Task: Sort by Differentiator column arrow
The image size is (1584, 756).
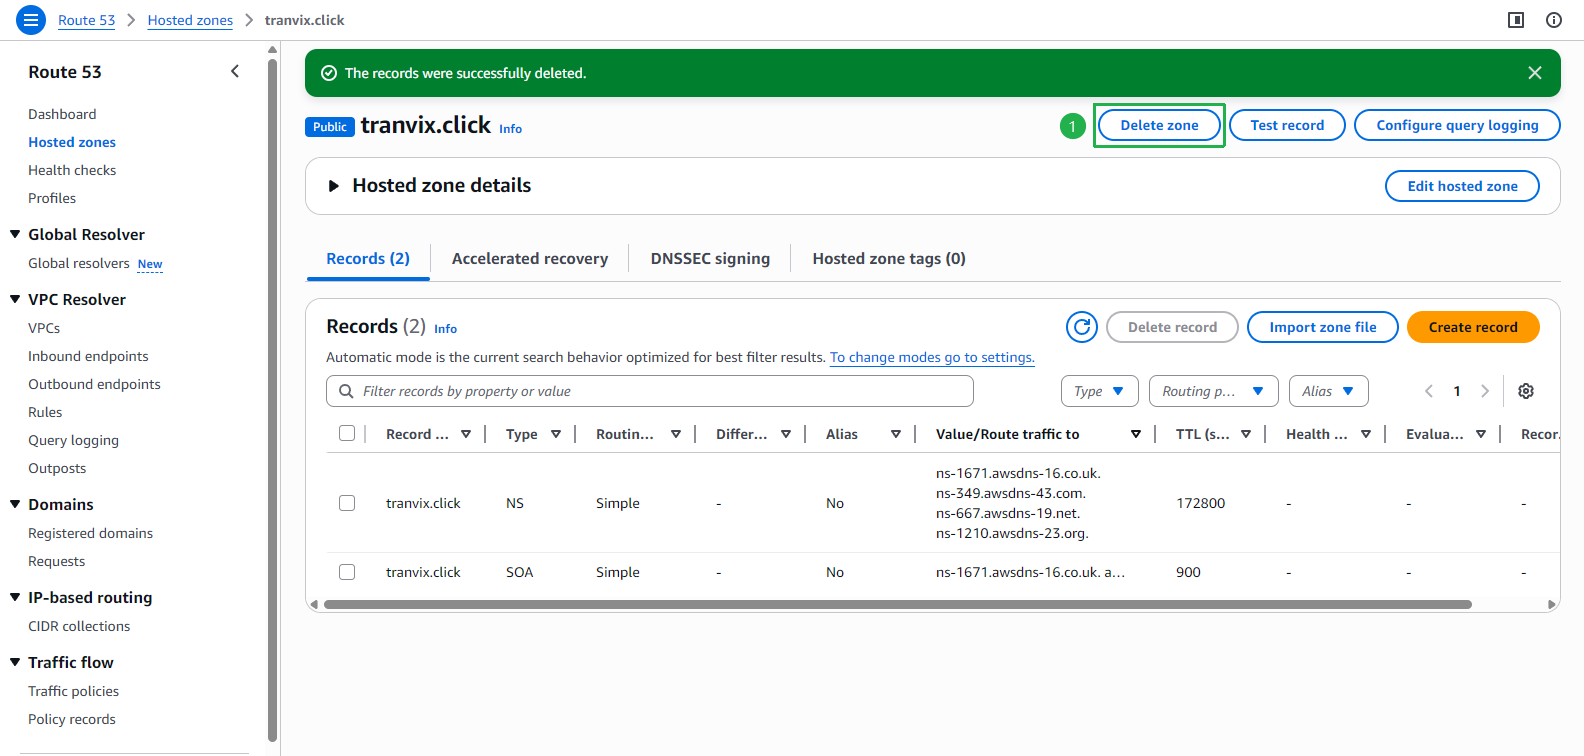Action: 786,434
